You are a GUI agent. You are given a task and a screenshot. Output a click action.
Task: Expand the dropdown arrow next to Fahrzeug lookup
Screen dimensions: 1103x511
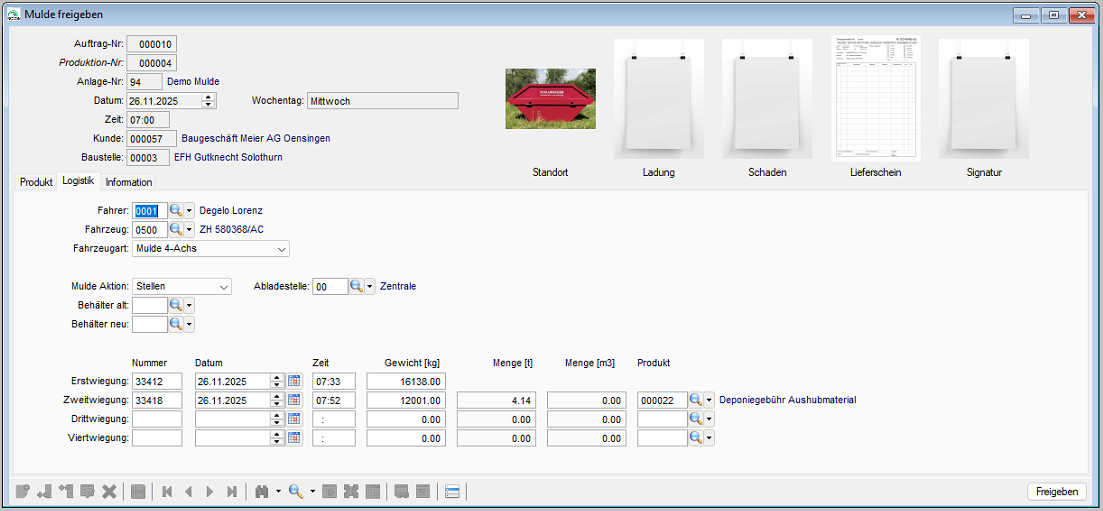point(190,230)
